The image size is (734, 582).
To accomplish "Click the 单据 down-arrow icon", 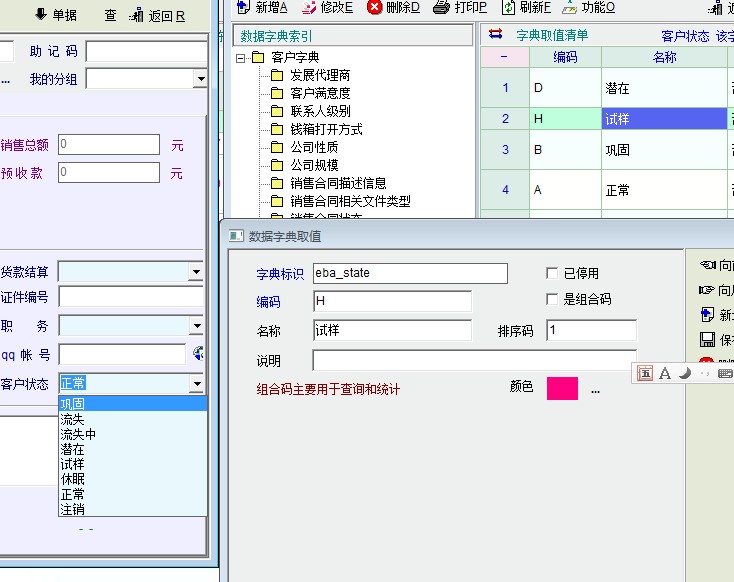I will 40,14.
